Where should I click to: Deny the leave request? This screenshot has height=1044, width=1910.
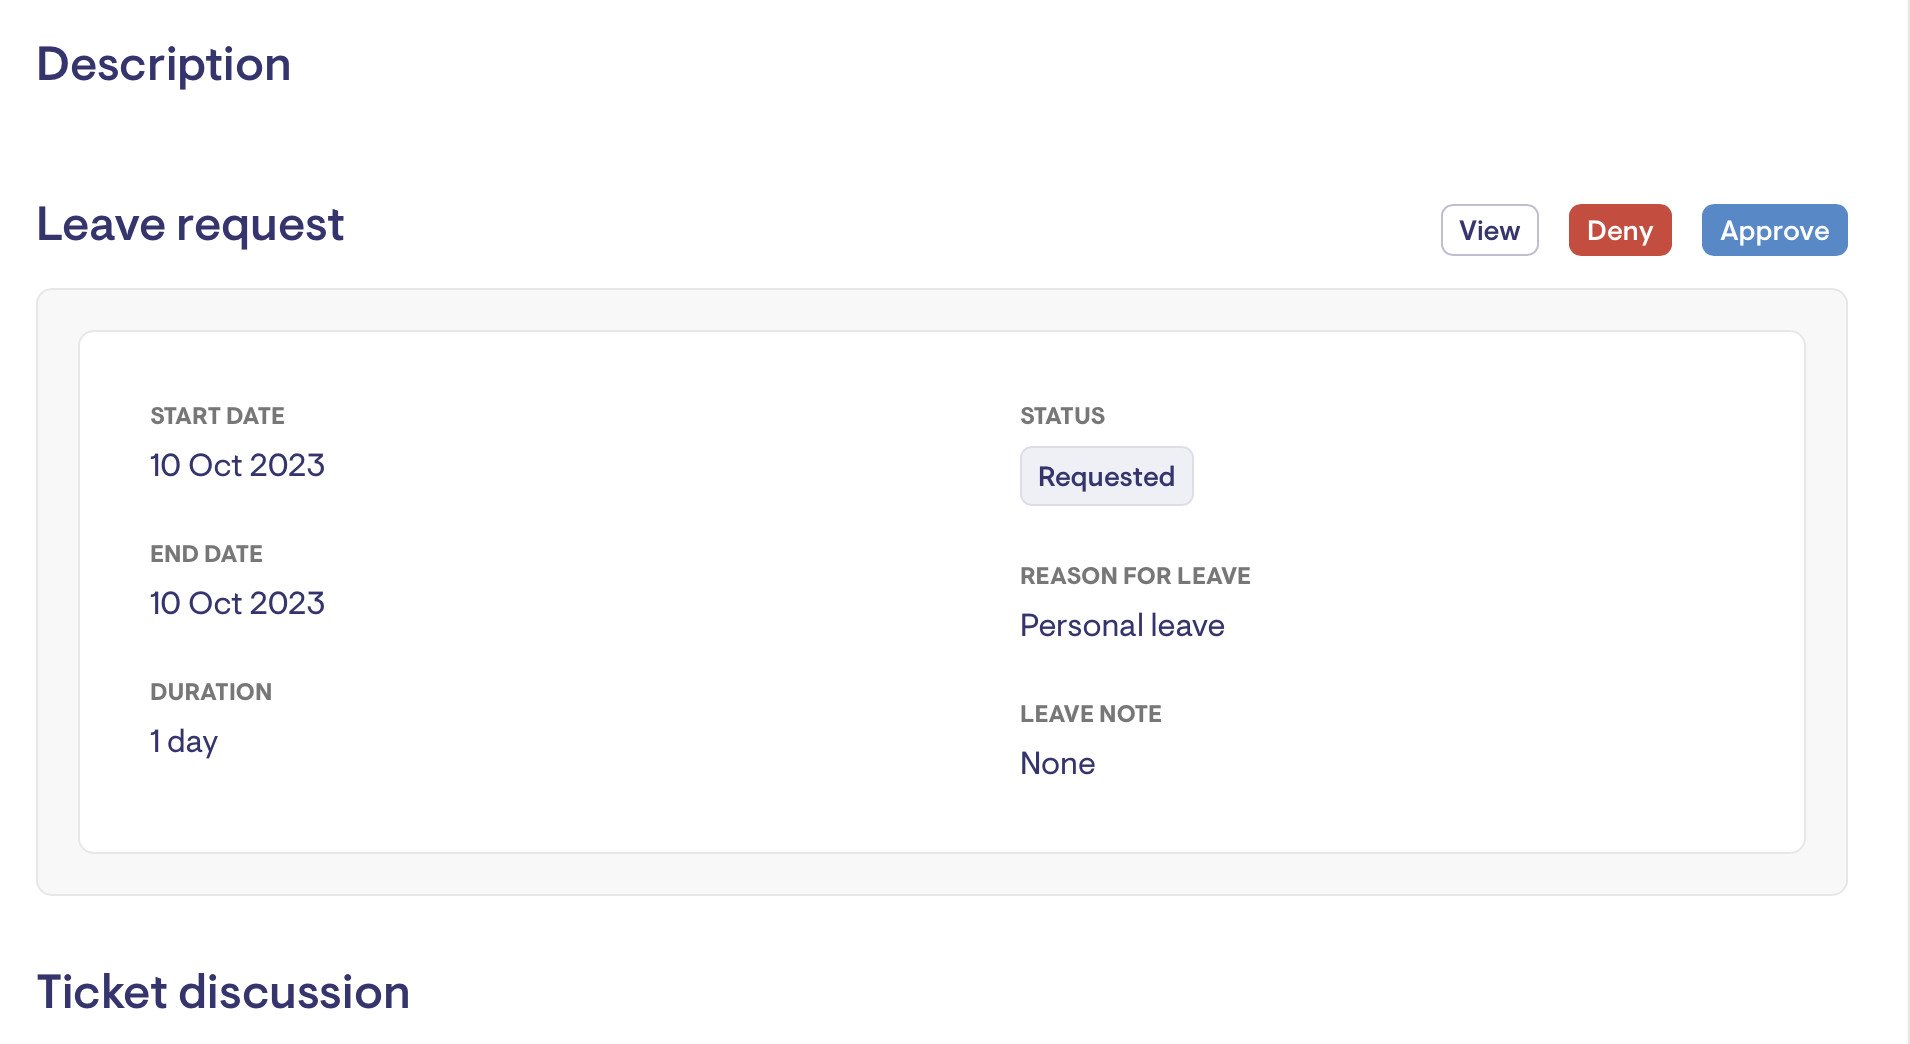click(1619, 230)
